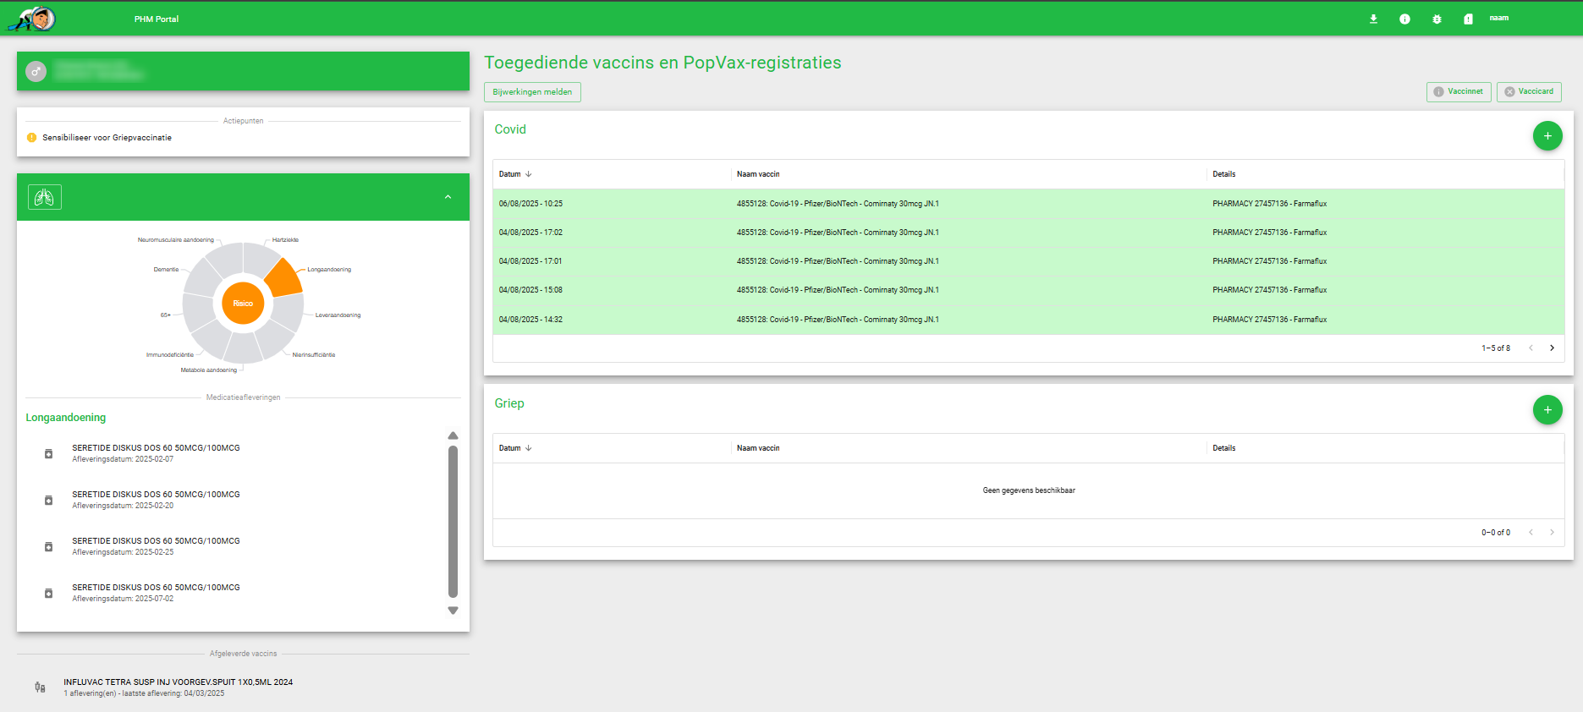Select the Covid row dated 04/08/2025 - 14:32
The image size is (1583, 712).
[1028, 320]
